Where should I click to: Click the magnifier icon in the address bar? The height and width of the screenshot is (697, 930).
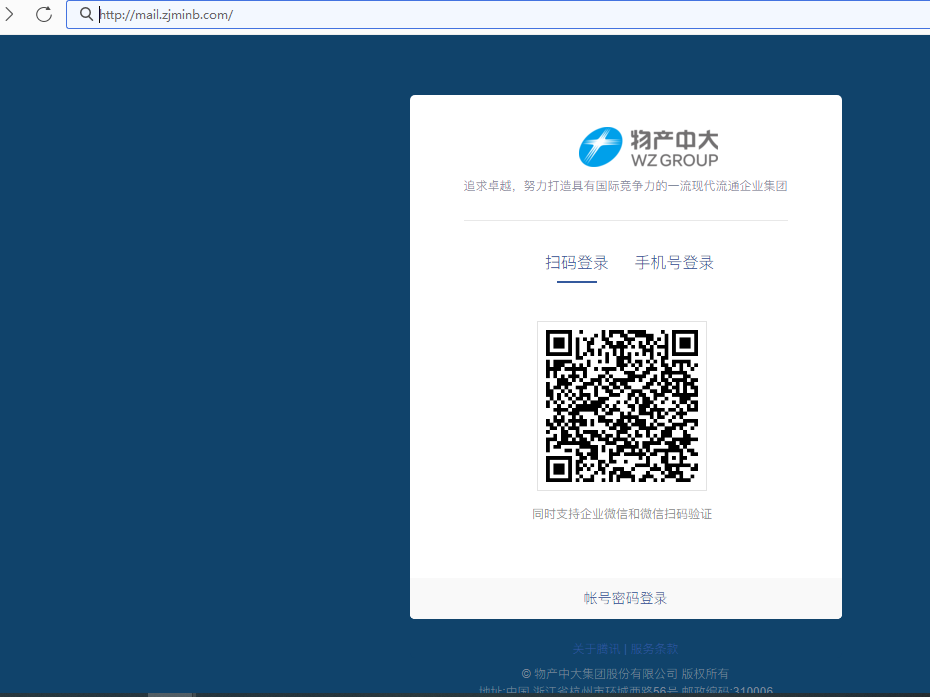(86, 14)
